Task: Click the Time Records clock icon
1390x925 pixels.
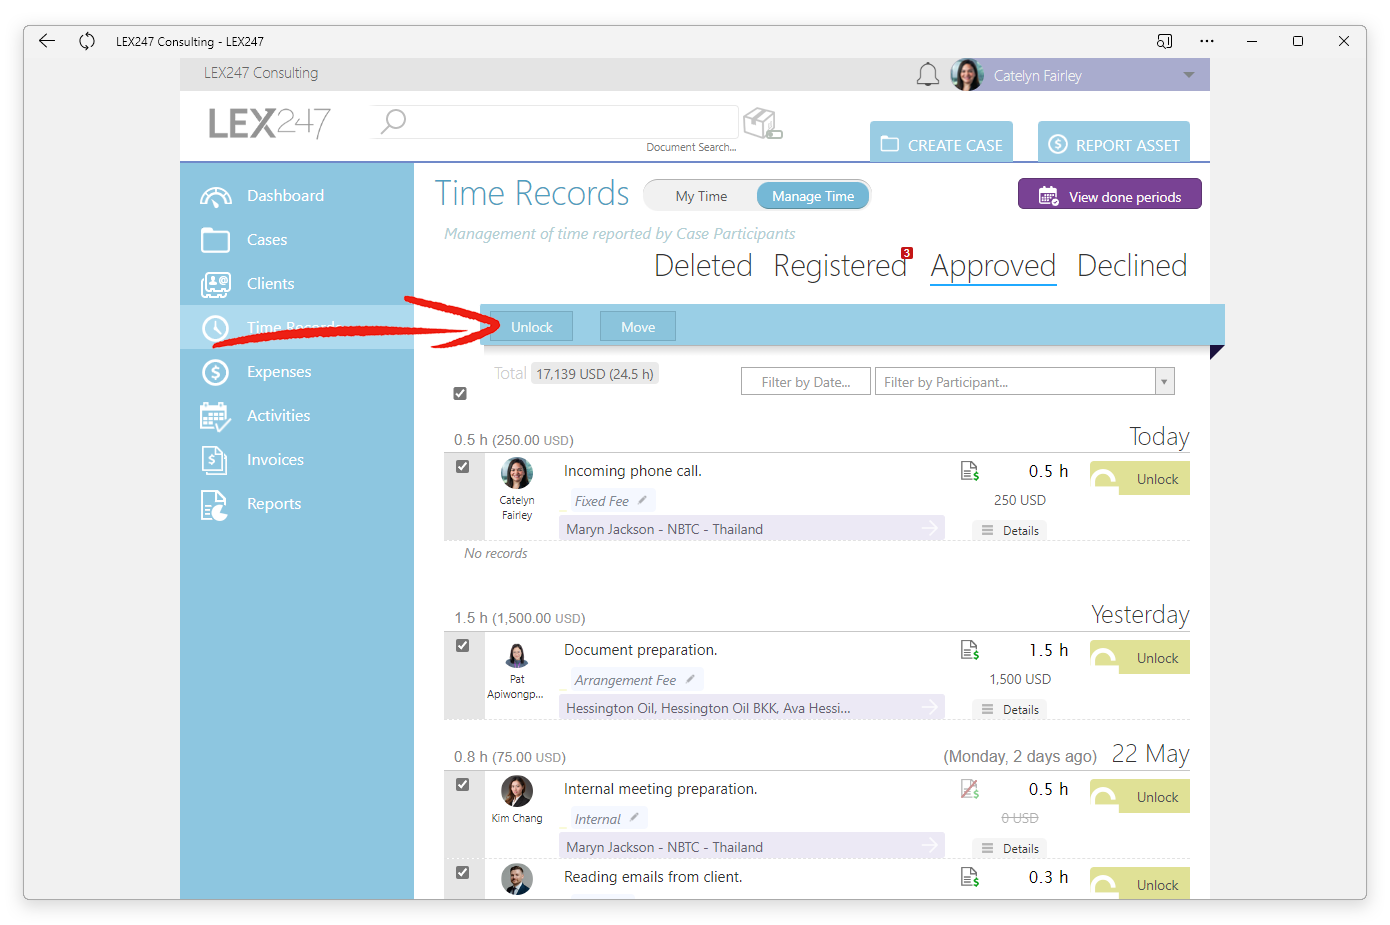Action: pyautogui.click(x=215, y=328)
